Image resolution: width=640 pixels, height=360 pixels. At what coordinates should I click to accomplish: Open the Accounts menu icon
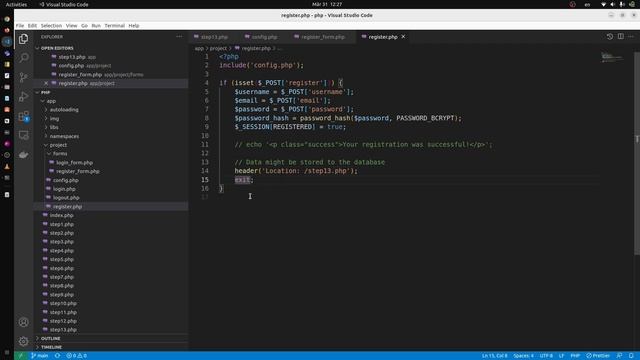tap(24, 322)
